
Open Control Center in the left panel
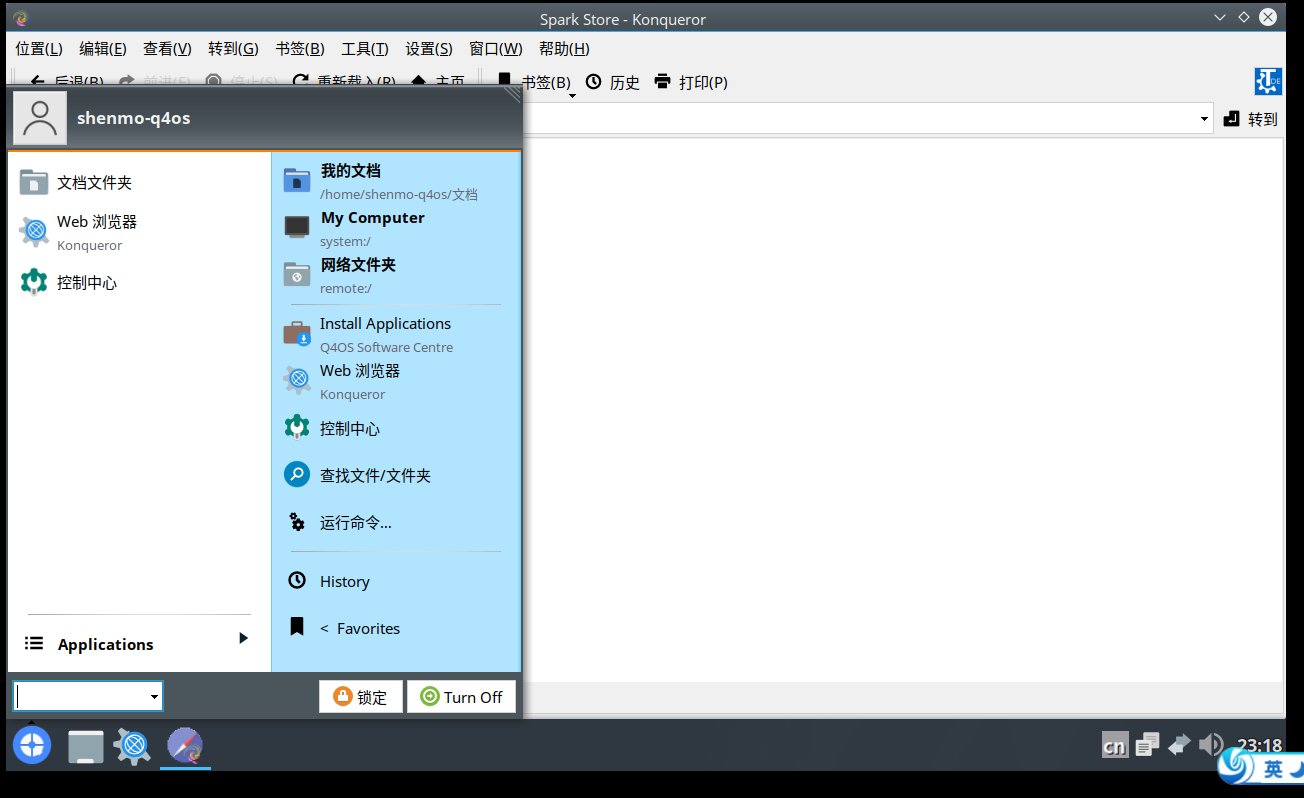pos(86,283)
